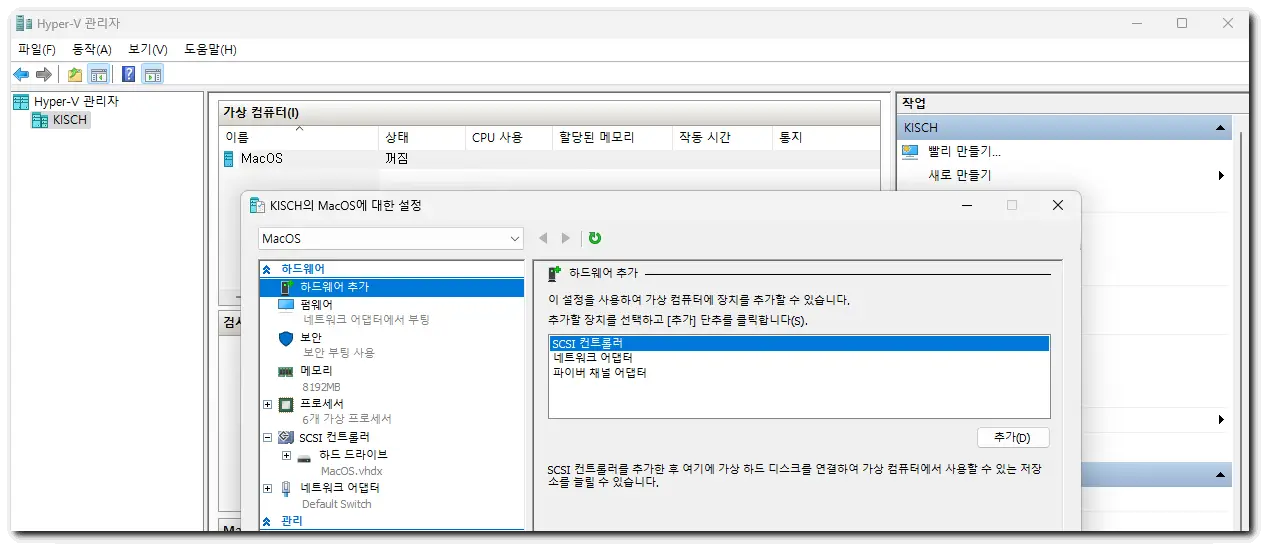
Task: Click the Up one level folder icon
Action: (x=75, y=74)
